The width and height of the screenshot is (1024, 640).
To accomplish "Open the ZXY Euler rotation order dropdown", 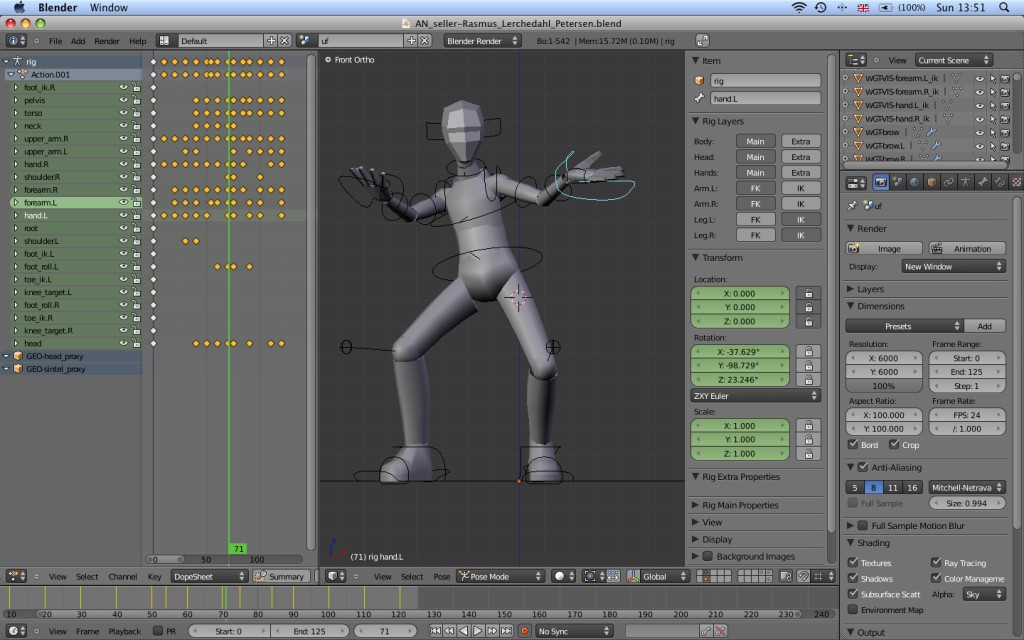I will tap(757, 395).
